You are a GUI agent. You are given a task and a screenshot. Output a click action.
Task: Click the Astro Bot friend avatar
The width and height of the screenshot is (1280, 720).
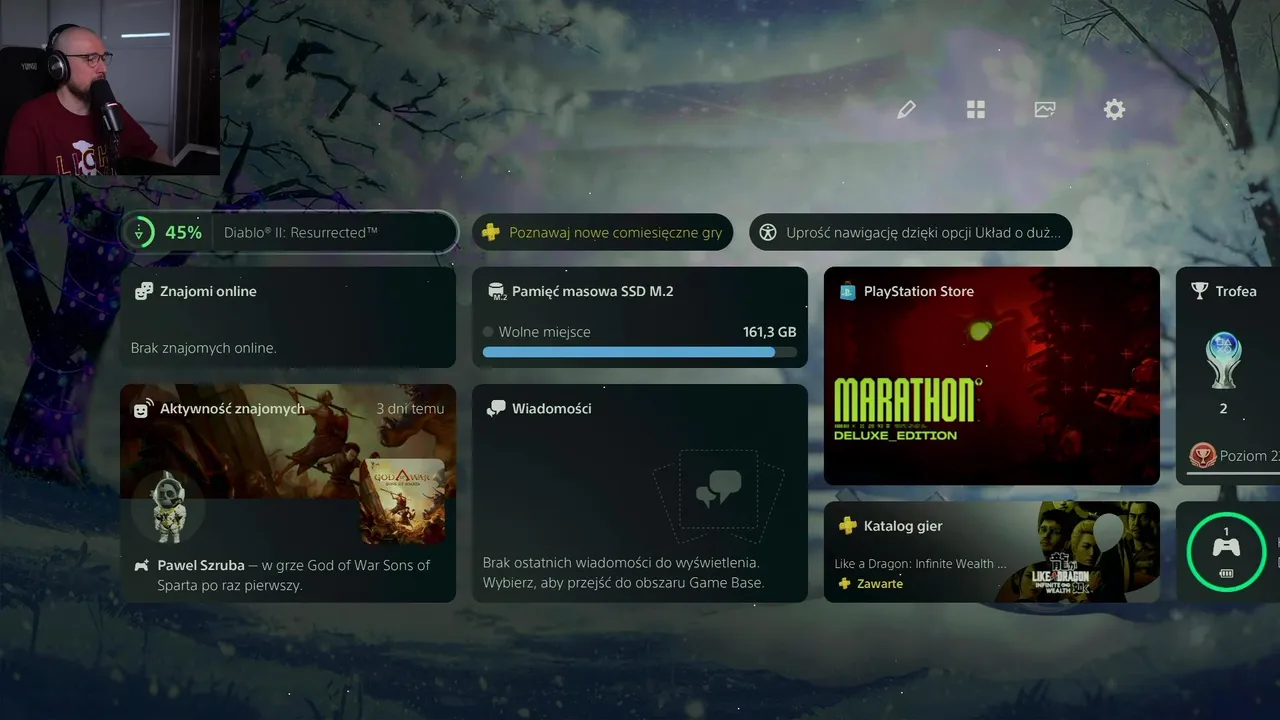[168, 507]
